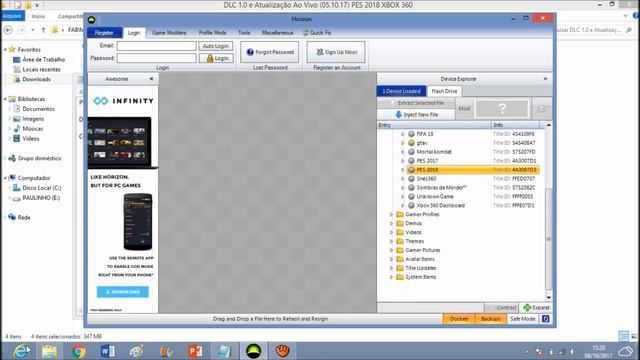The height and width of the screenshot is (360, 640).
Task: Click the System Items folder icon
Action: tap(400, 277)
